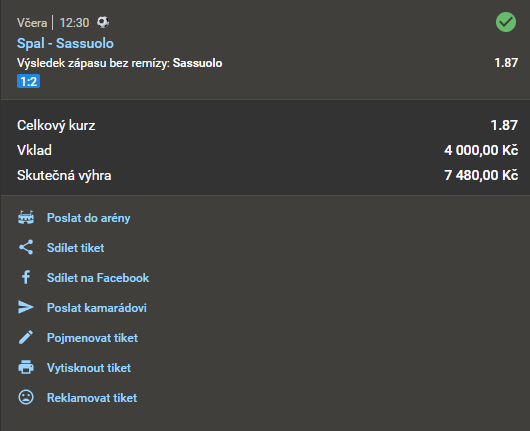The height and width of the screenshot is (431, 530).
Task: Click the share ticket icon
Action: [26, 247]
